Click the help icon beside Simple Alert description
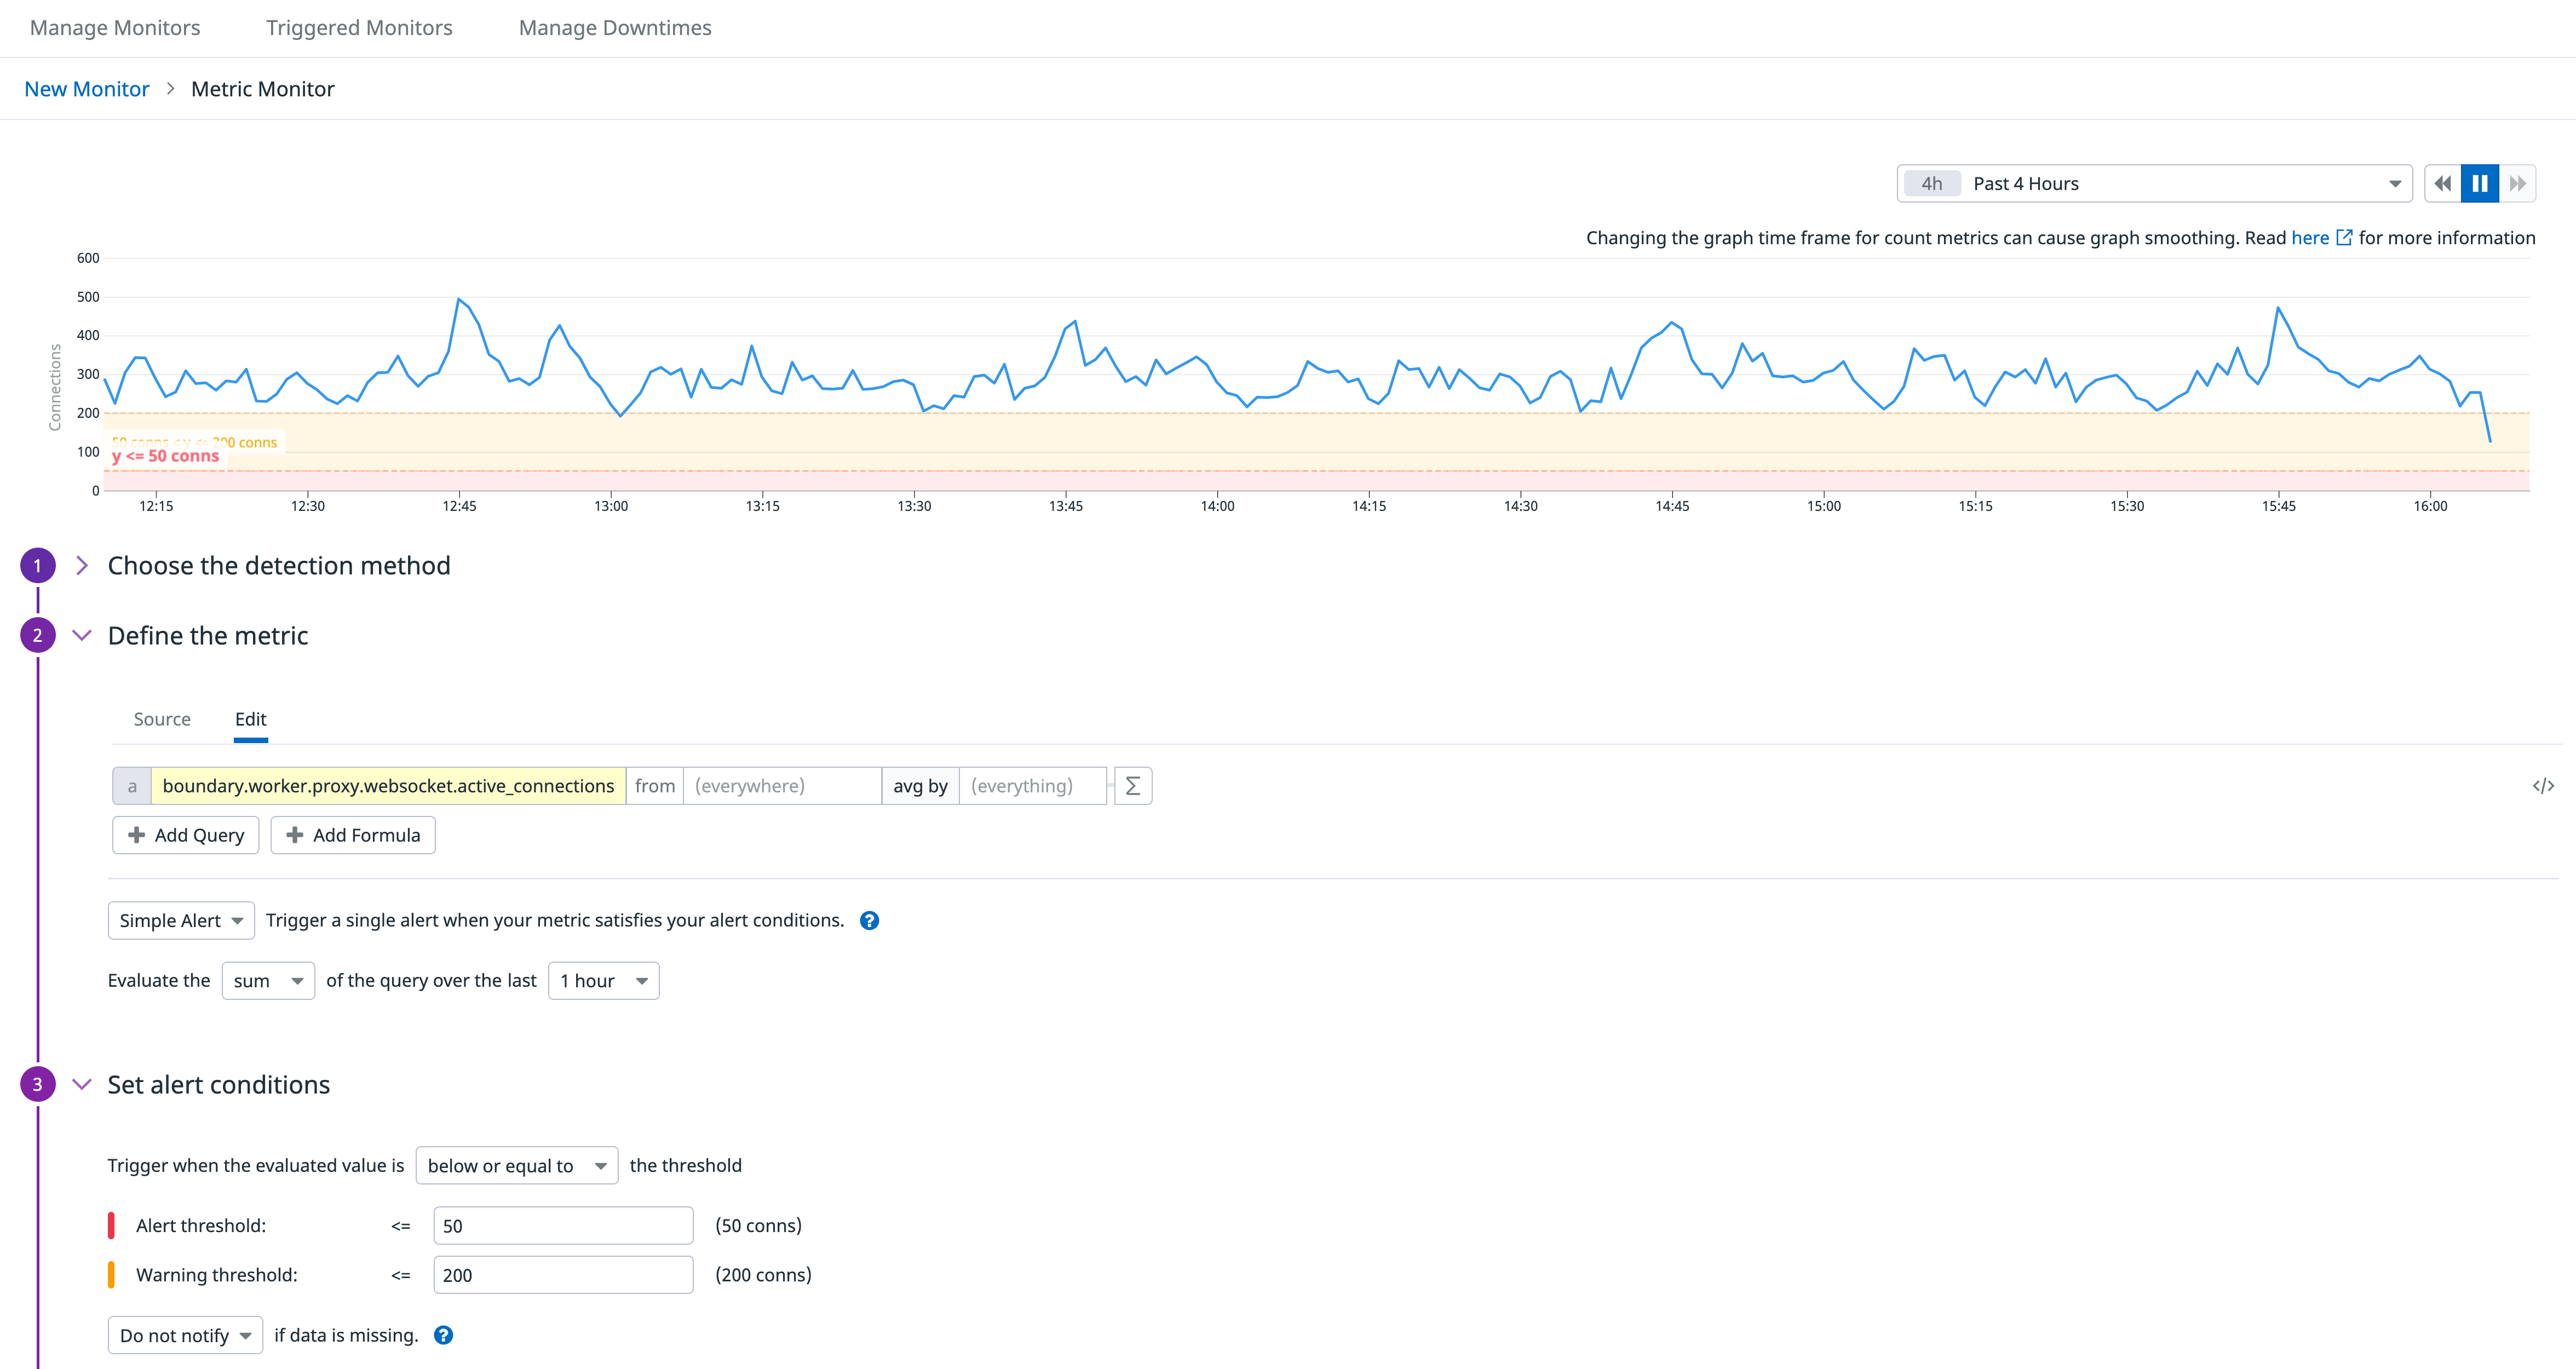Screen dimensions: 2576x1369 869,920
